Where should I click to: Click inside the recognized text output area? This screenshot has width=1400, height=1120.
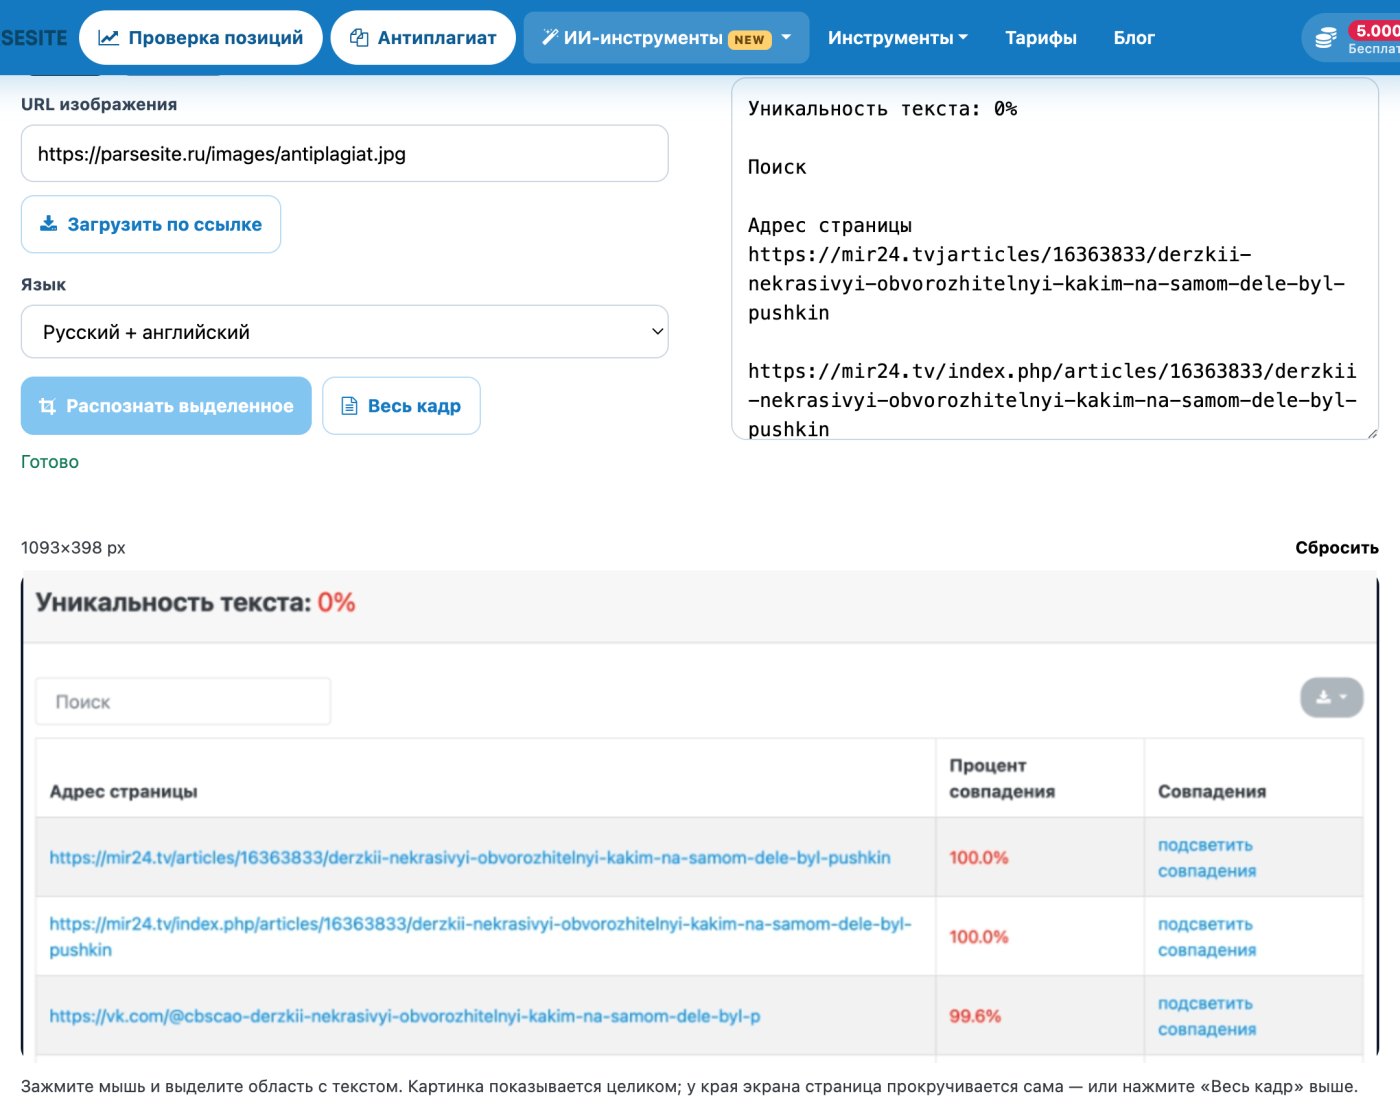point(1055,258)
